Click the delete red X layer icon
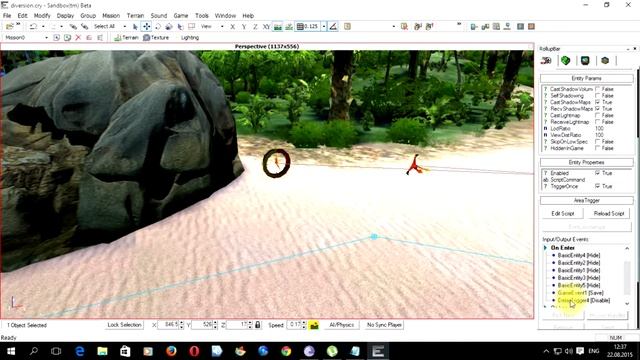Screen dimensions: 640x360 tap(78, 38)
